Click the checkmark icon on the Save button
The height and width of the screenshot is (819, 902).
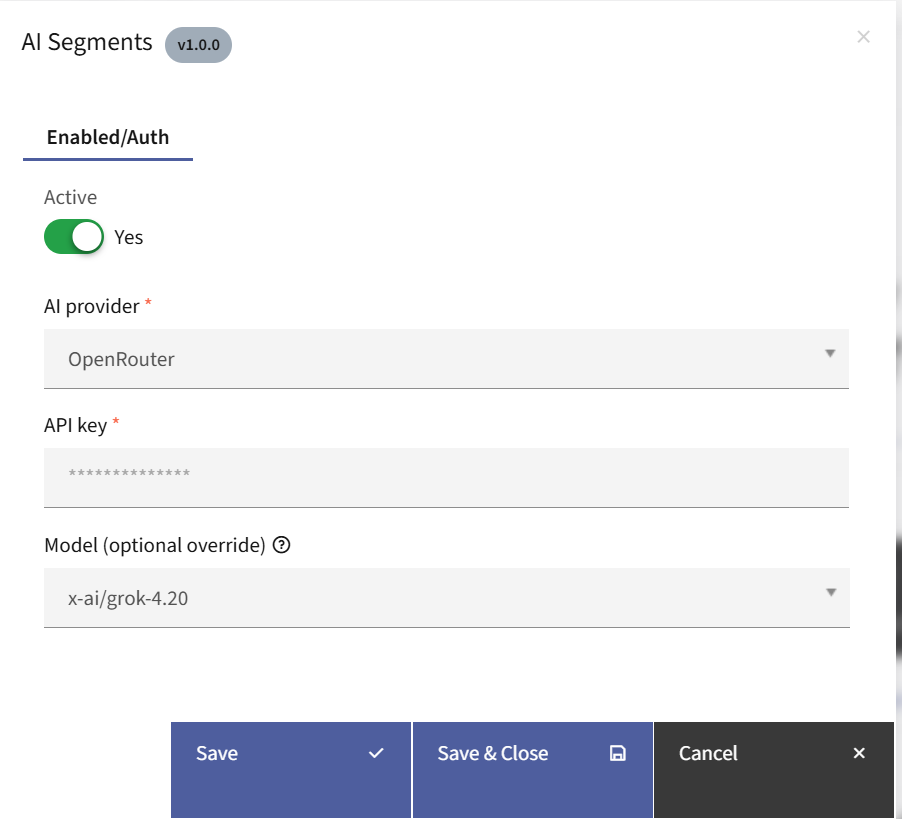tap(376, 753)
